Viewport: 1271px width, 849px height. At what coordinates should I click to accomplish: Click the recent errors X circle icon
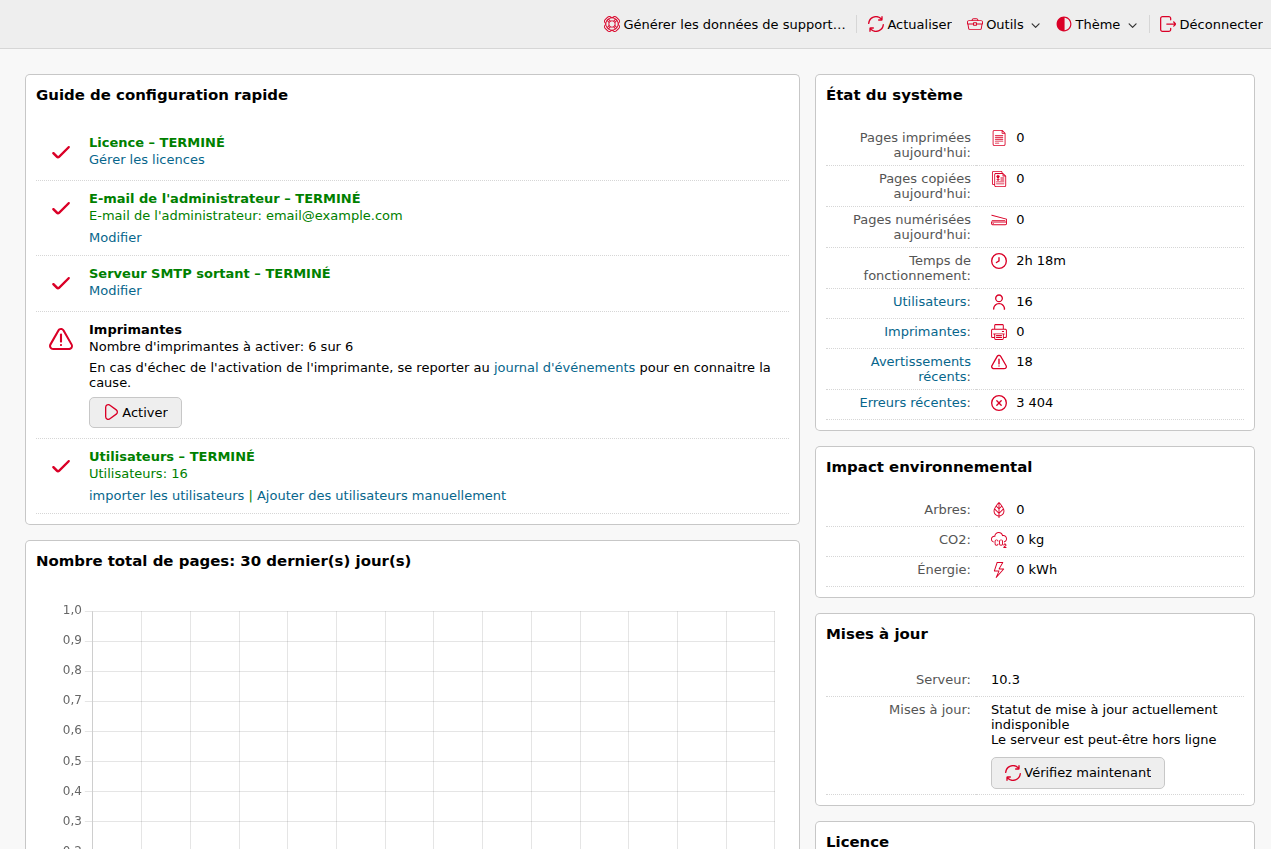coord(999,403)
